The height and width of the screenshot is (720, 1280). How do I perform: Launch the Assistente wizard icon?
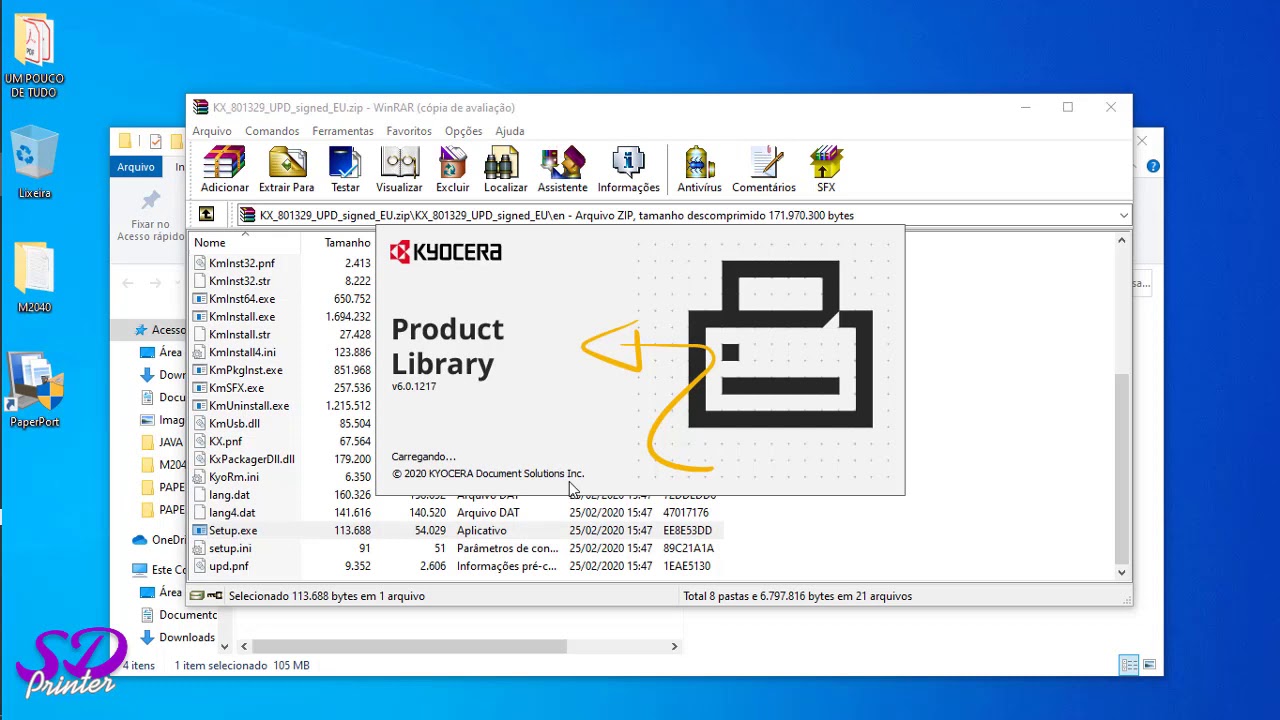point(562,170)
